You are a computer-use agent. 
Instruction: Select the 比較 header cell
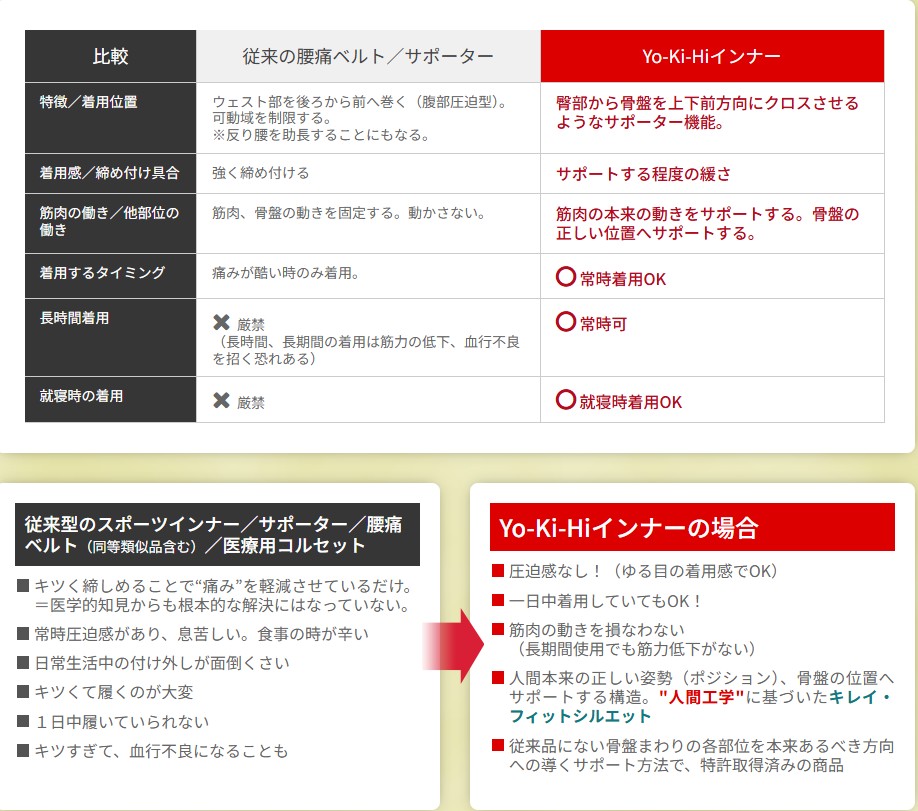tap(110, 56)
